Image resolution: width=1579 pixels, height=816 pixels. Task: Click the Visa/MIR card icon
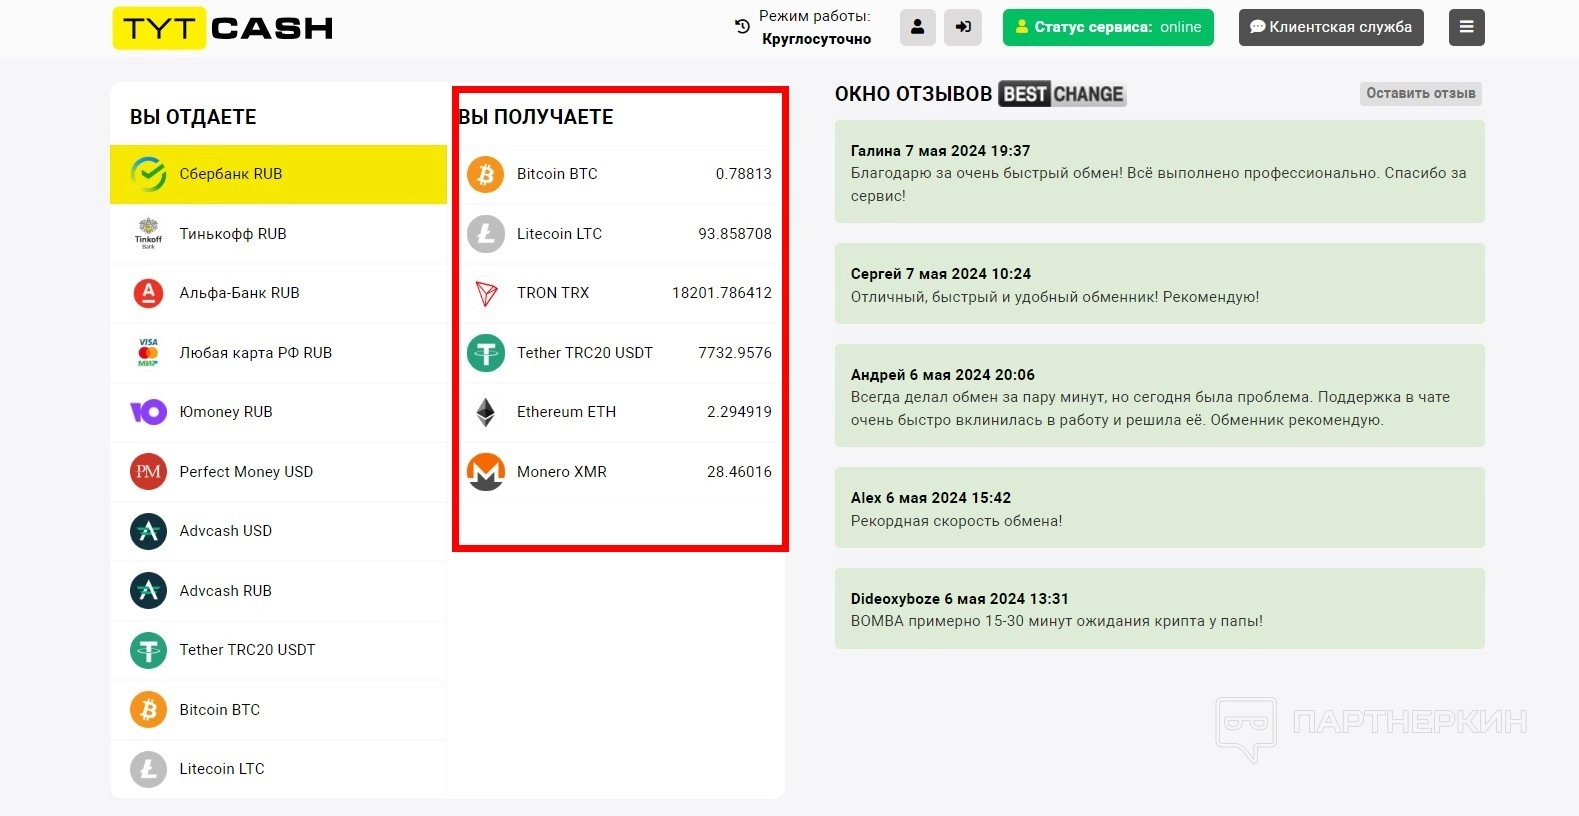pyautogui.click(x=149, y=352)
